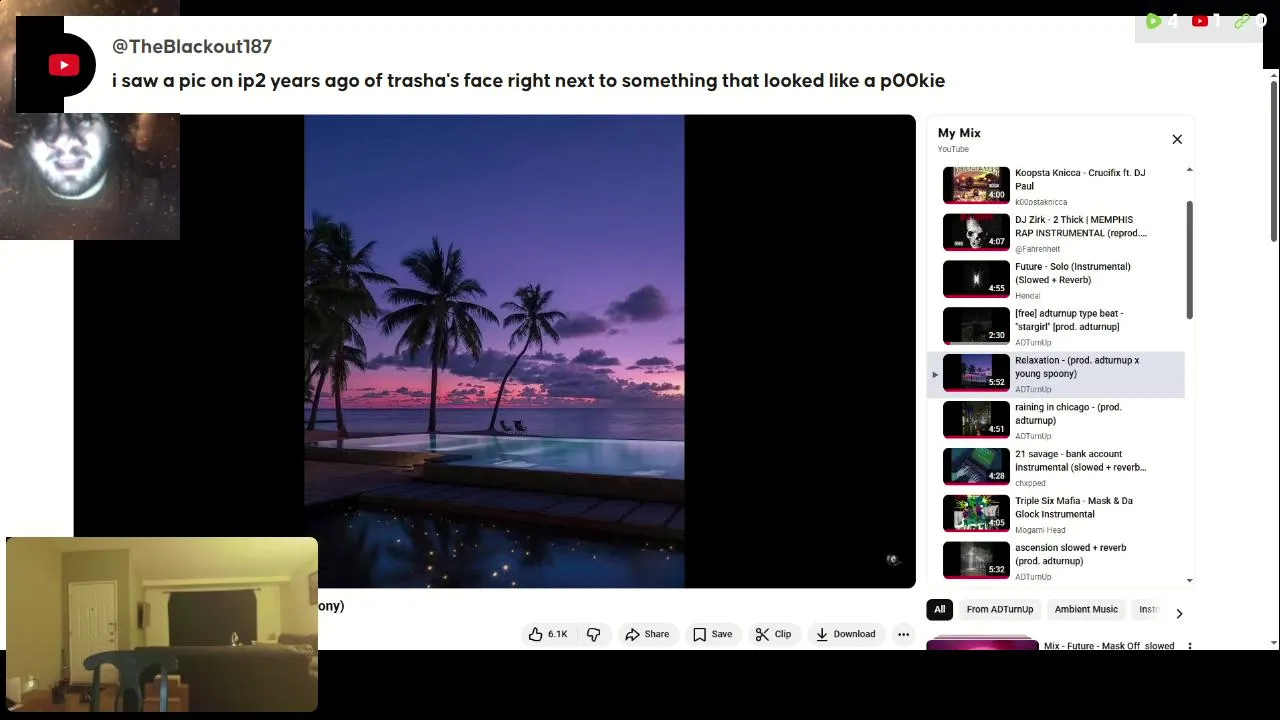Viewport: 1280px width, 720px height.
Task: Expand more filter chips with right chevron
Action: coord(1179,613)
